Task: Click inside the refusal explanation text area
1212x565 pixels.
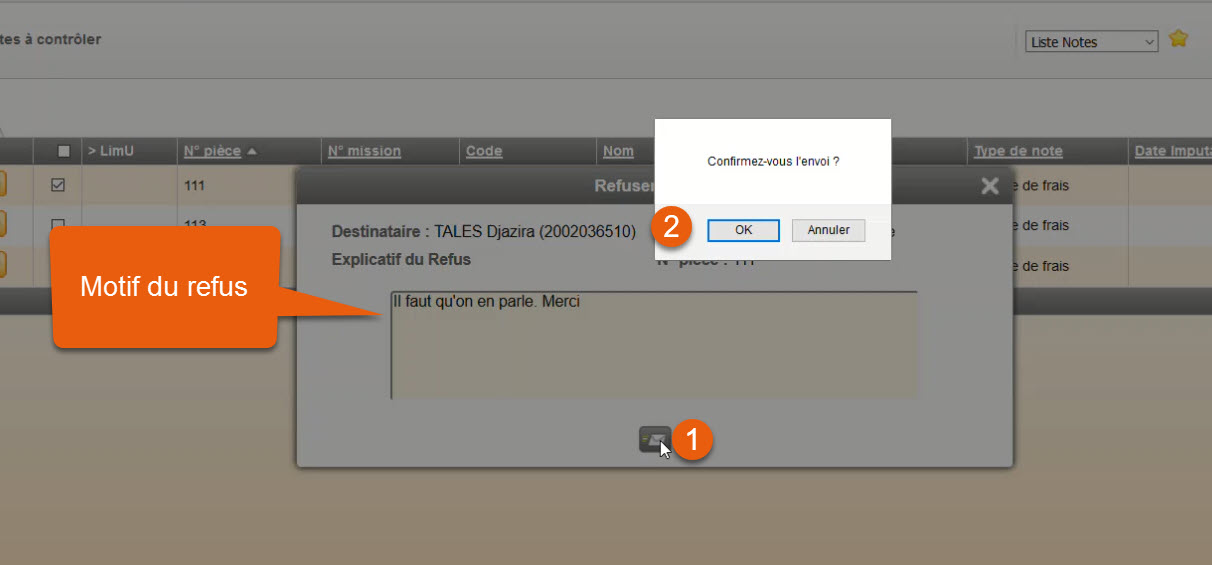Action: coord(653,350)
